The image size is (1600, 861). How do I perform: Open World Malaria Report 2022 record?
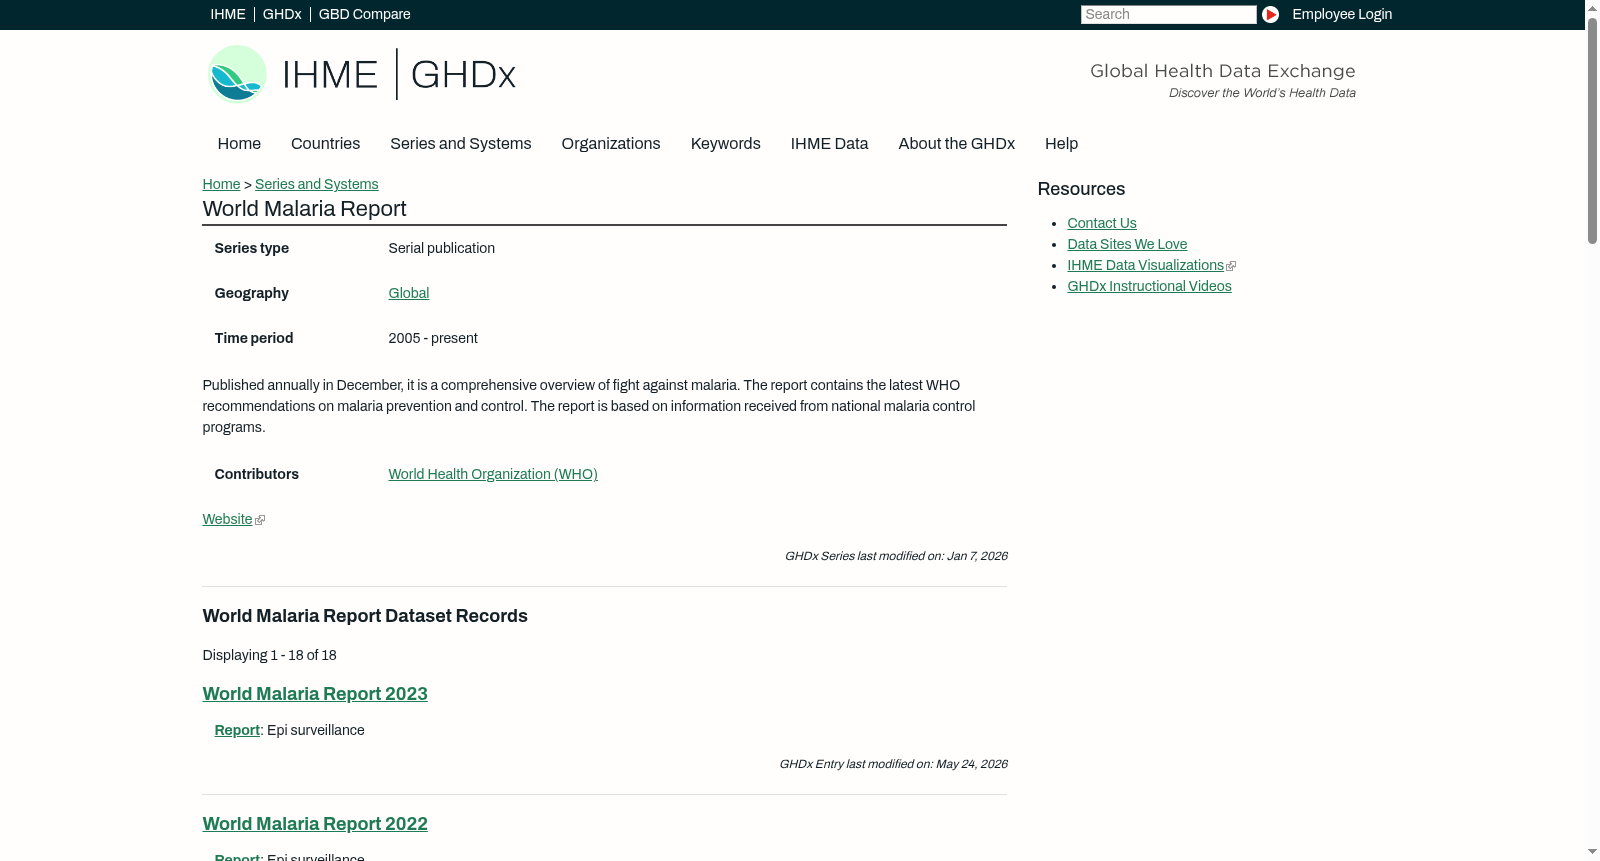pyautogui.click(x=315, y=824)
